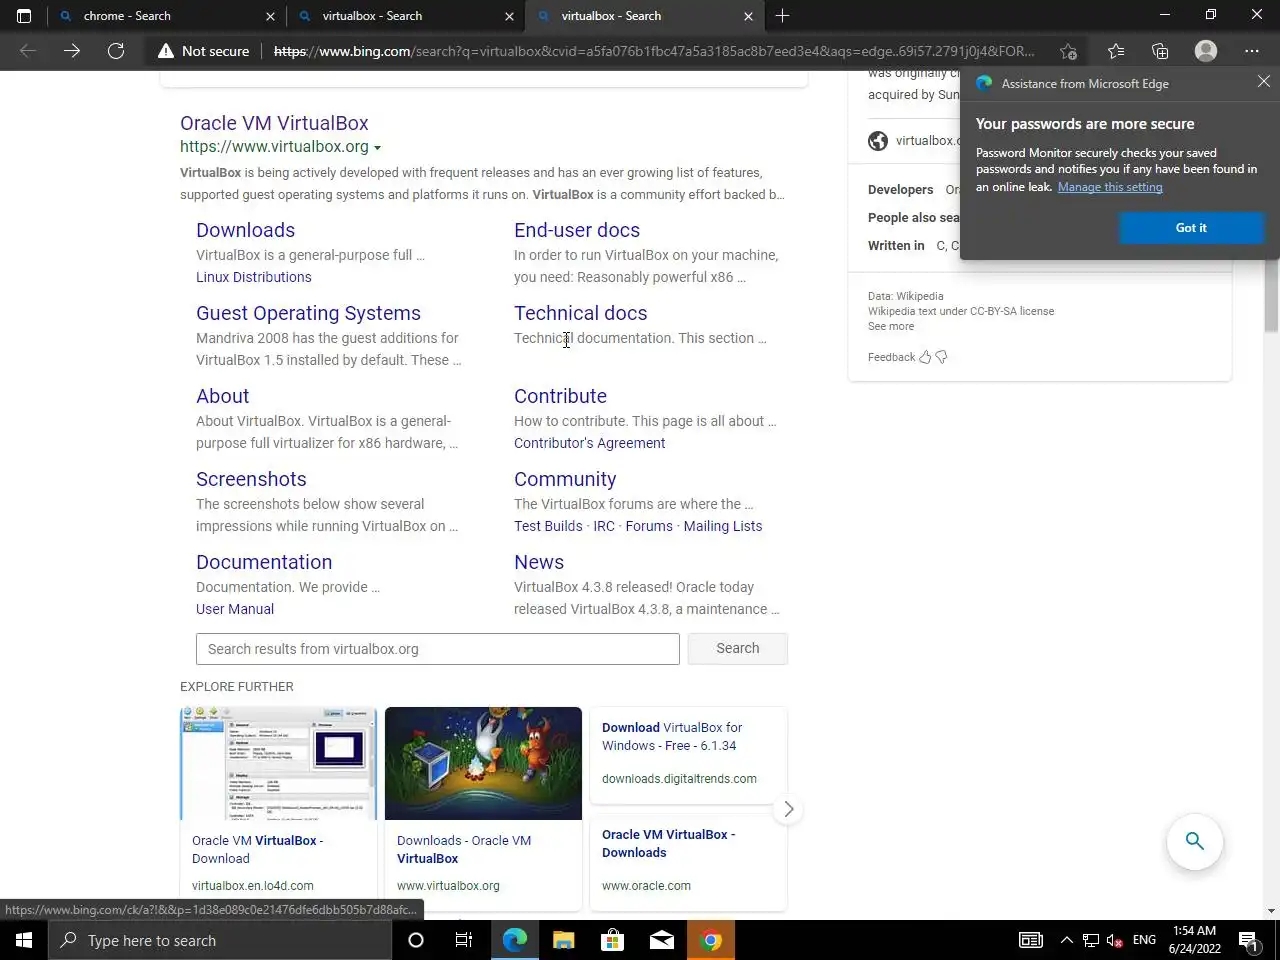Screen dimensions: 1280x960
Task: Dismiss the Edge assistance popup X
Action: pyautogui.click(x=1264, y=82)
